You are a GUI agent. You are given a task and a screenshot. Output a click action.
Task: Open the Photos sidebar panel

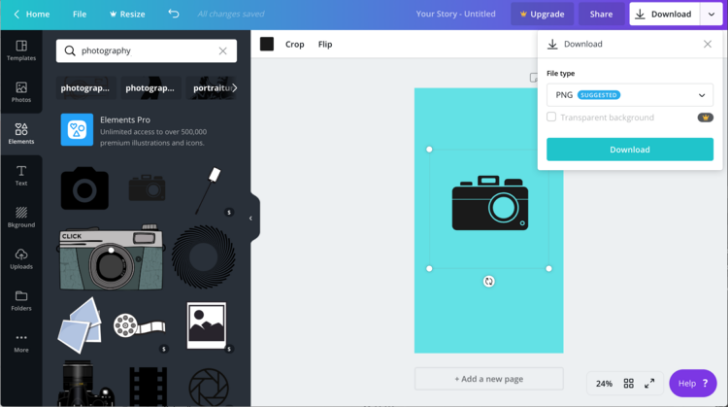[x=21, y=92]
